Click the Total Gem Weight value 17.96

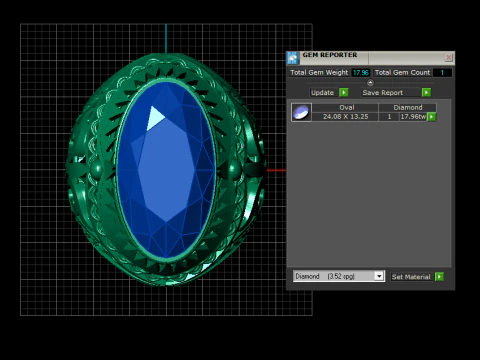[361, 72]
